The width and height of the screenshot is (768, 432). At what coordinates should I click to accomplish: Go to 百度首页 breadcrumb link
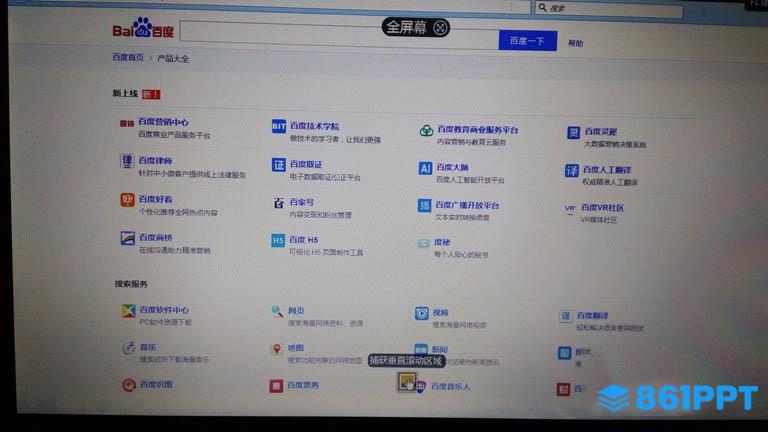coord(128,57)
